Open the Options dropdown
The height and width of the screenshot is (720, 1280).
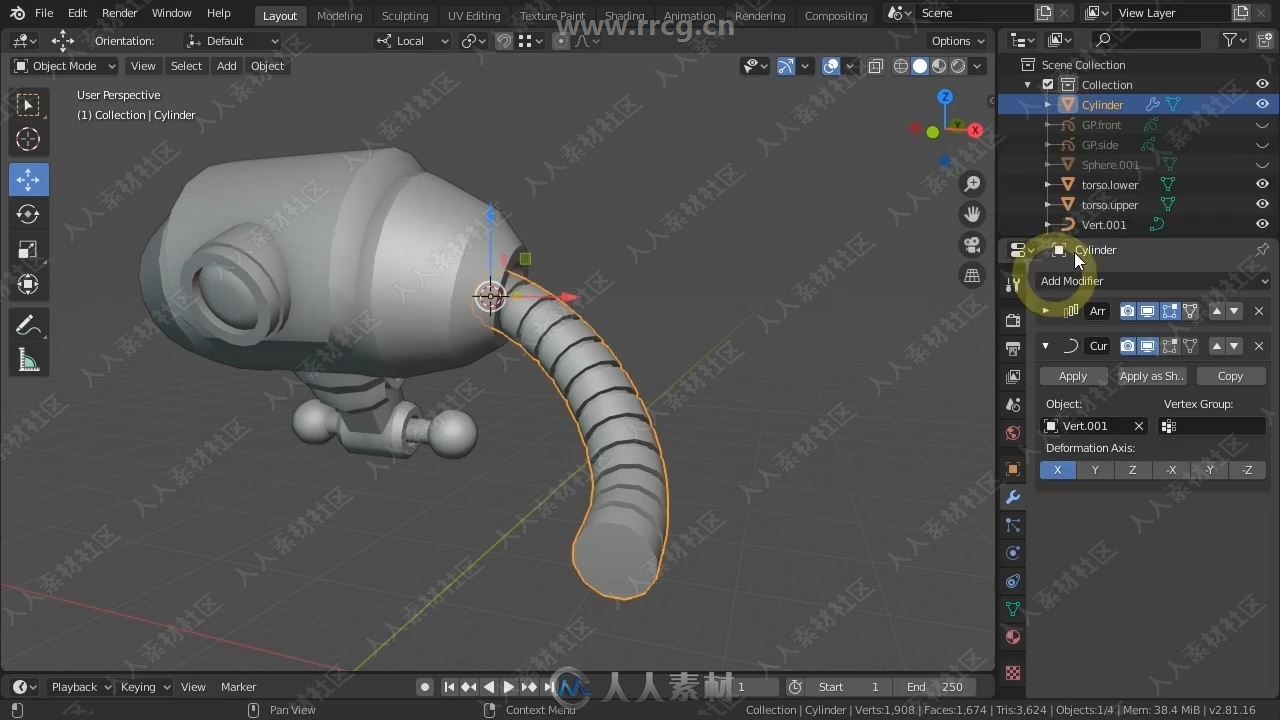[x=957, y=41]
